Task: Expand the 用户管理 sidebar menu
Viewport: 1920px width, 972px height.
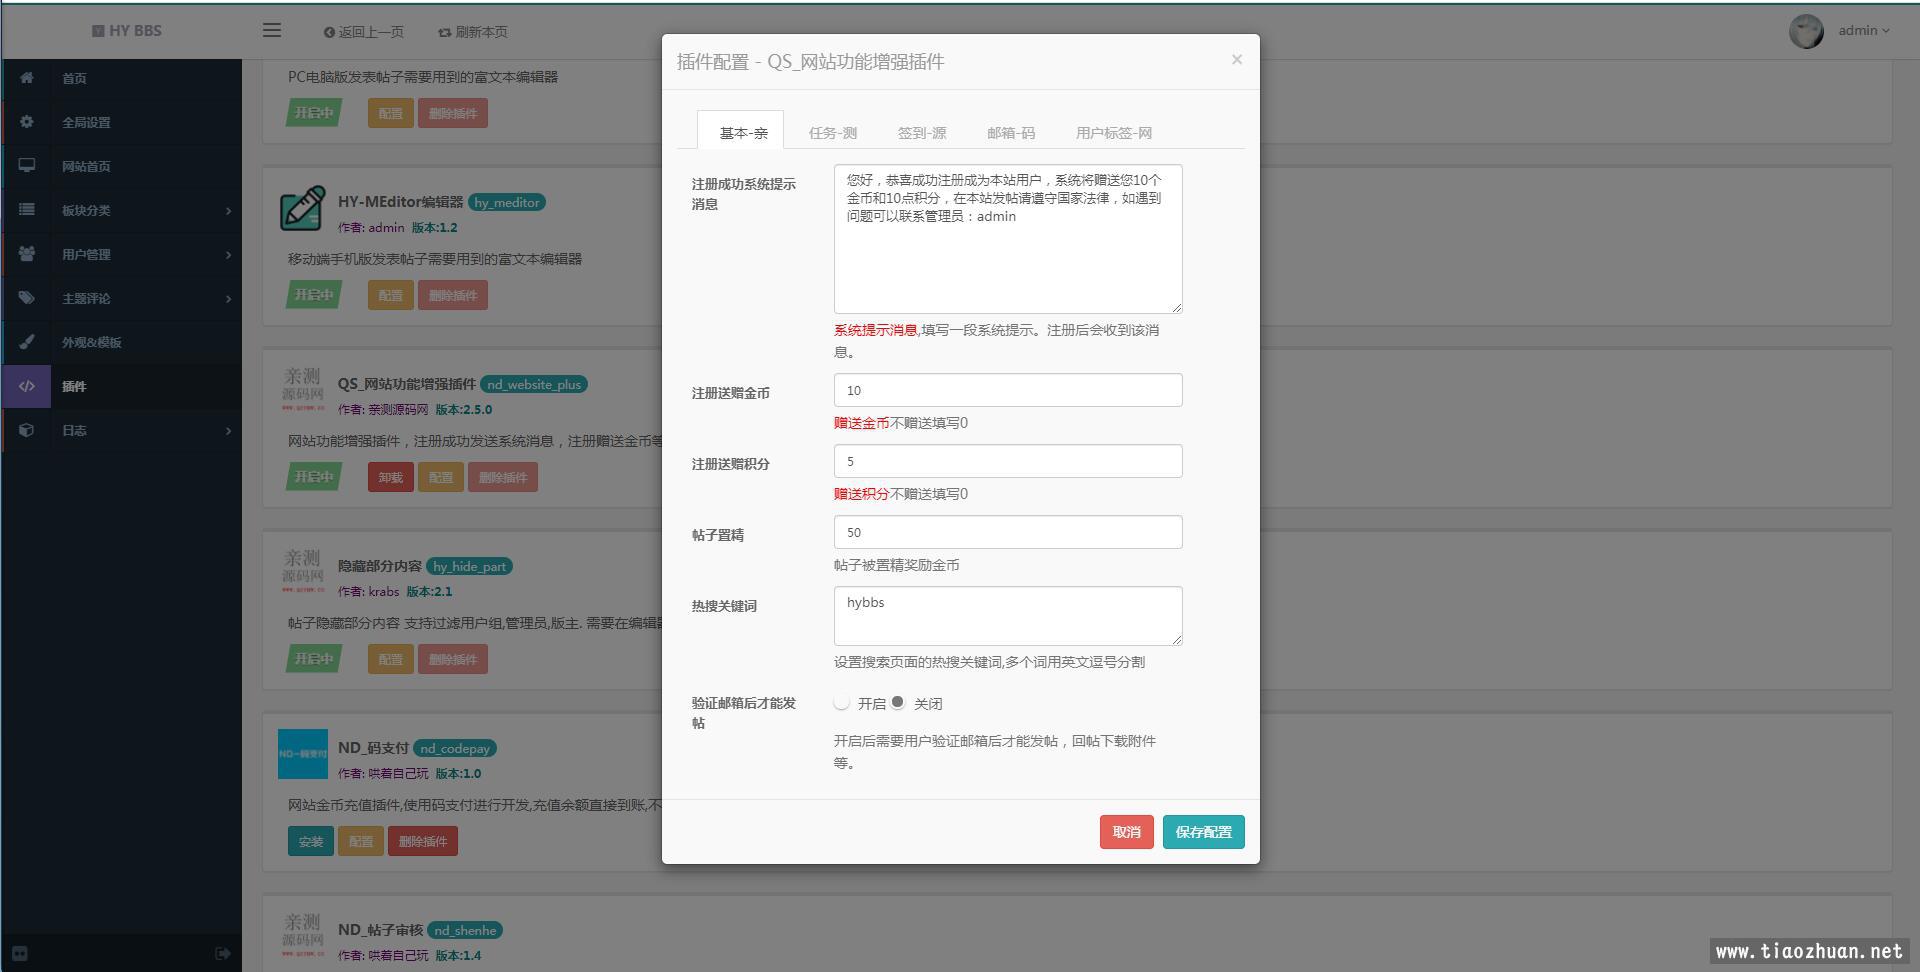Action: [x=228, y=255]
